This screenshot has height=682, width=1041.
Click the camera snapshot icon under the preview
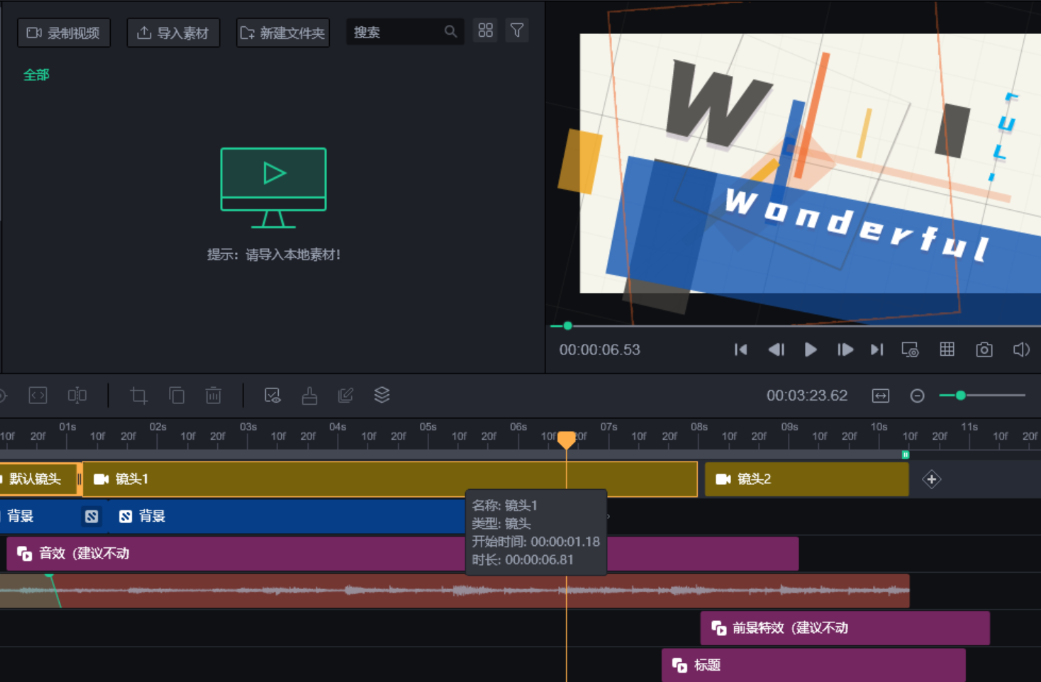pyautogui.click(x=984, y=349)
